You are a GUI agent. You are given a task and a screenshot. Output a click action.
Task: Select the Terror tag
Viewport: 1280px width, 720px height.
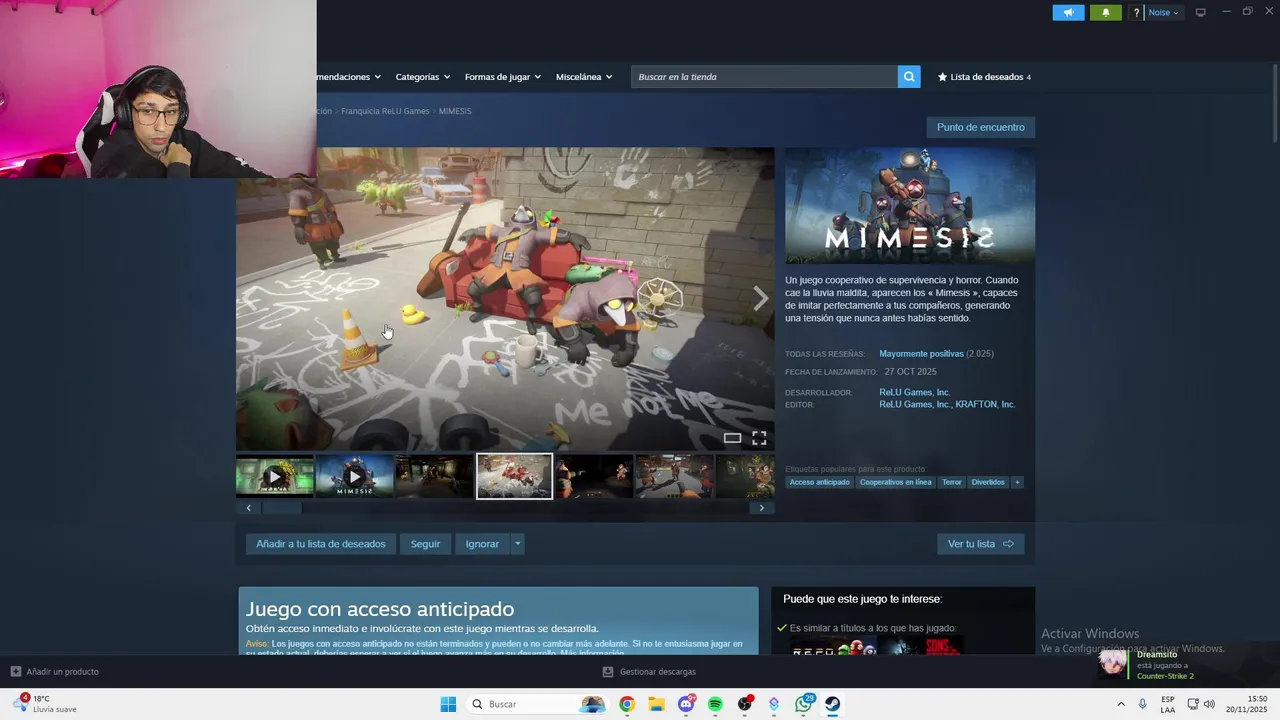pyautogui.click(x=951, y=482)
